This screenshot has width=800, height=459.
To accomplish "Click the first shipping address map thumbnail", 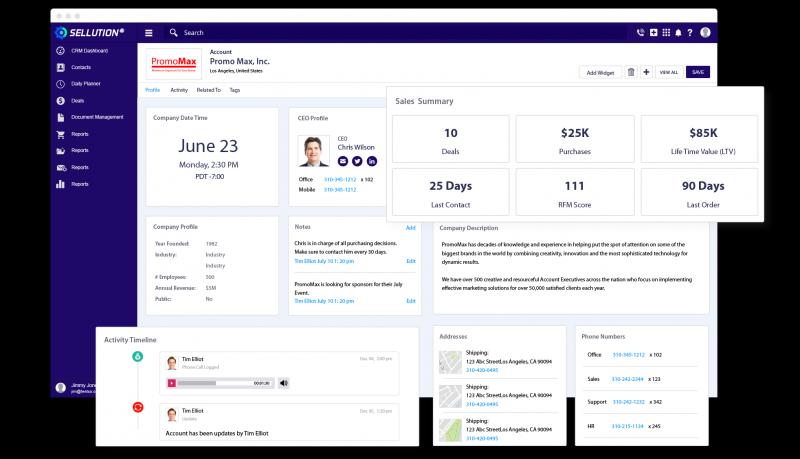I will coord(450,362).
